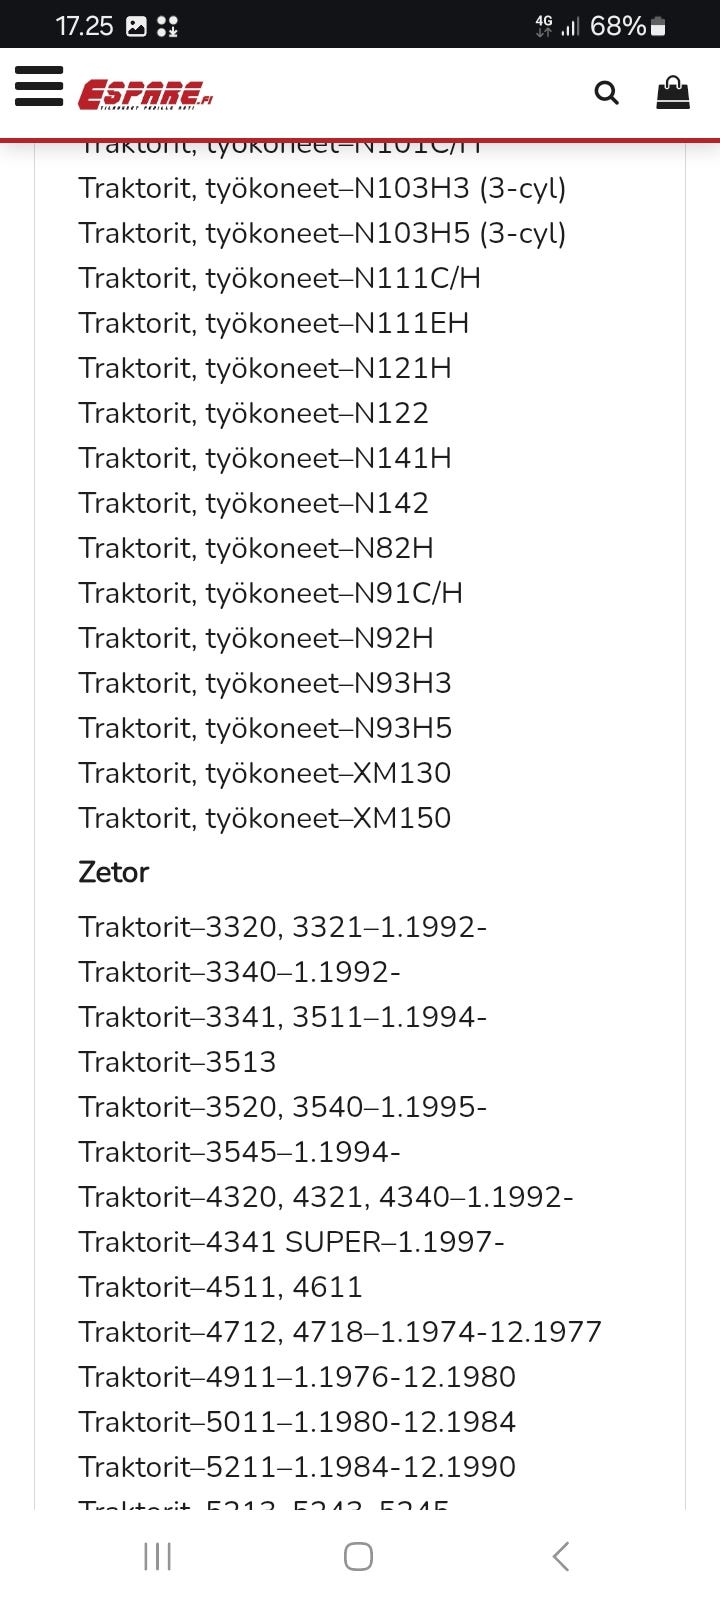The width and height of the screenshot is (720, 1600).
Task: Choose Traktorit, työkoneet–XM150 from list
Action: point(265,818)
